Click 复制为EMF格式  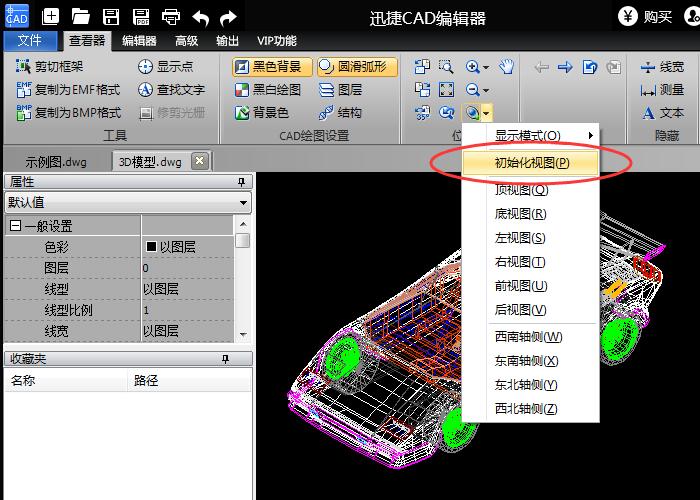(68, 90)
